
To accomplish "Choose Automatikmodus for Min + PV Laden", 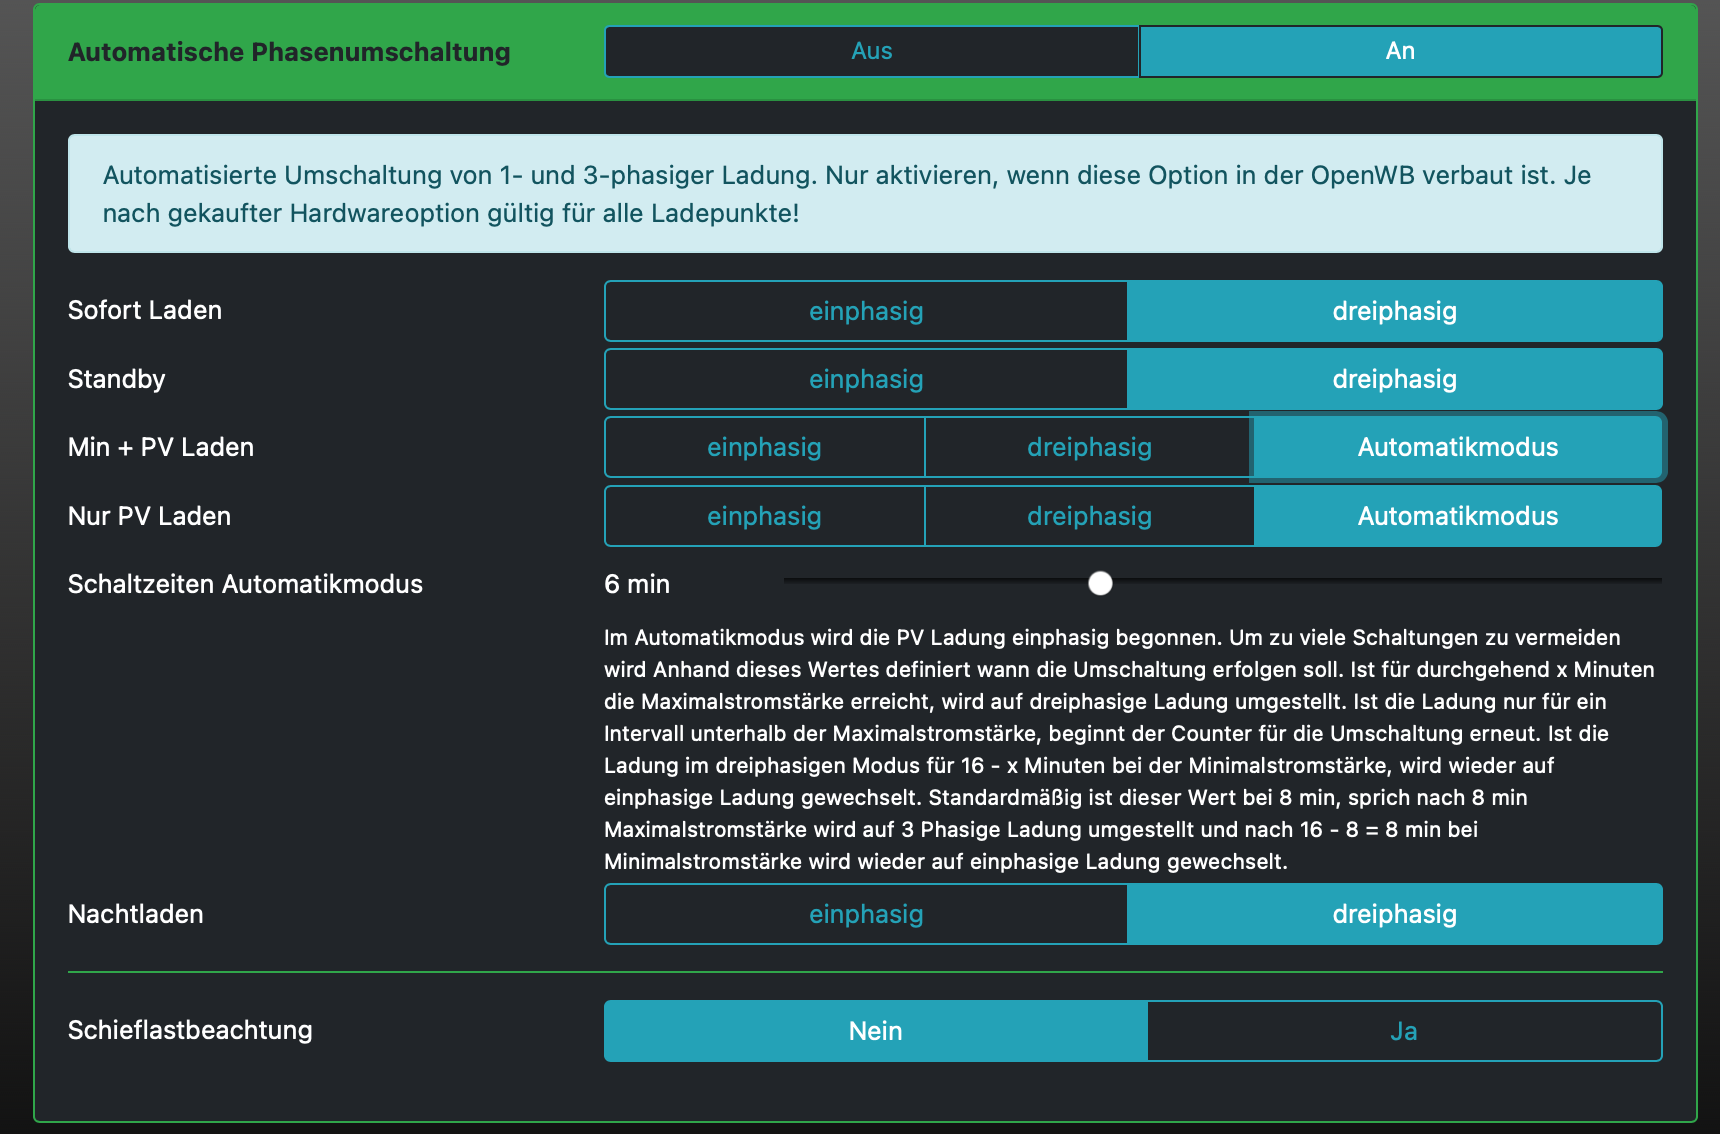I will click(x=1457, y=447).
